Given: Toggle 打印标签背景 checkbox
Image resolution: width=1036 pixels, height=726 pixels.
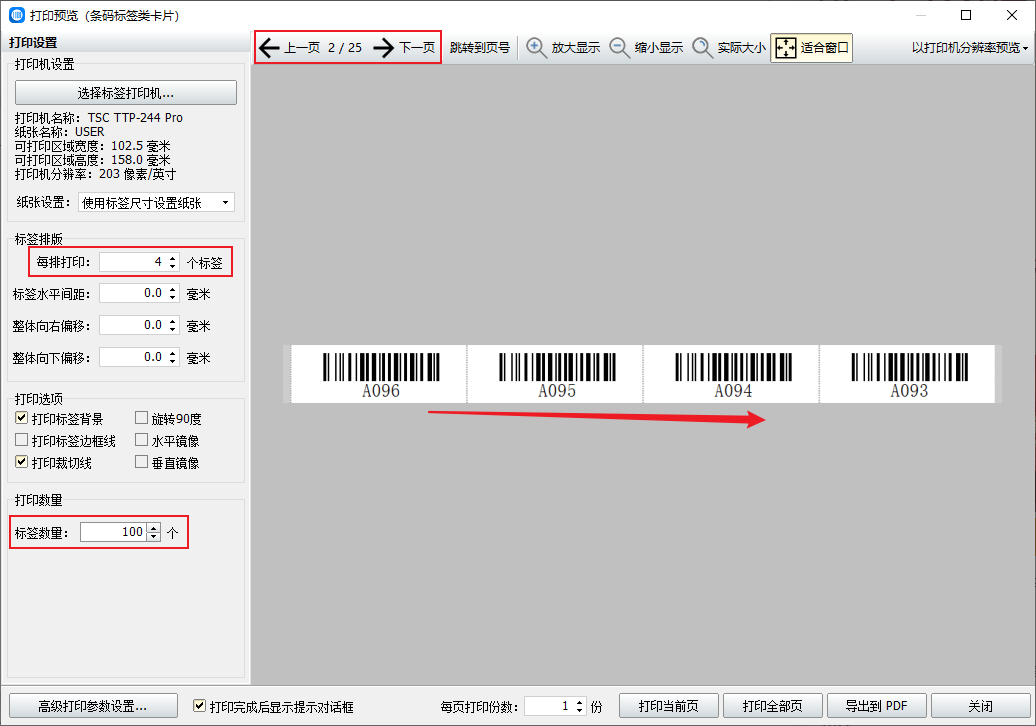Looking at the screenshot, I should [x=22, y=418].
